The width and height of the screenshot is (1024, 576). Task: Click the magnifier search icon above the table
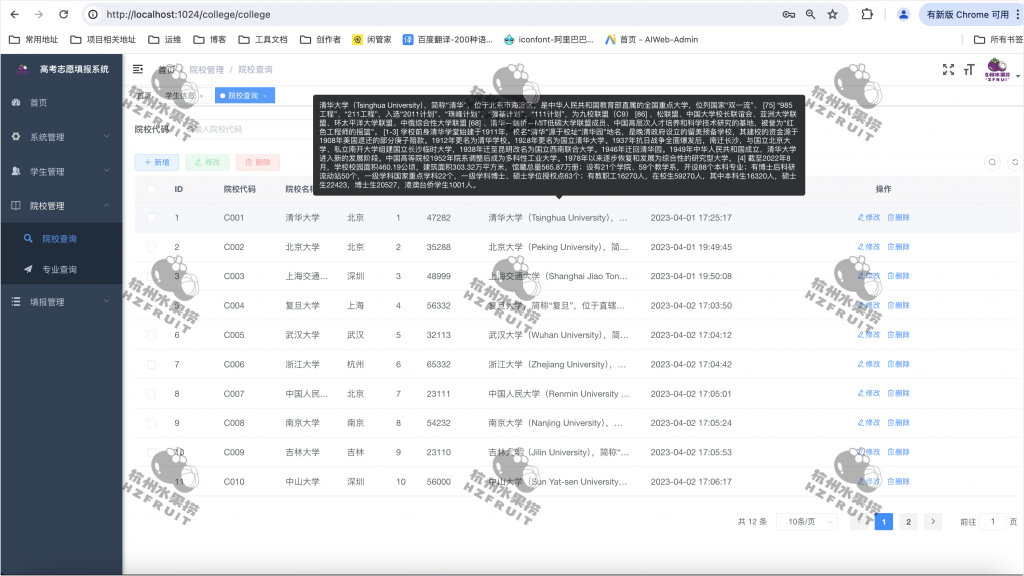[x=991, y=161]
